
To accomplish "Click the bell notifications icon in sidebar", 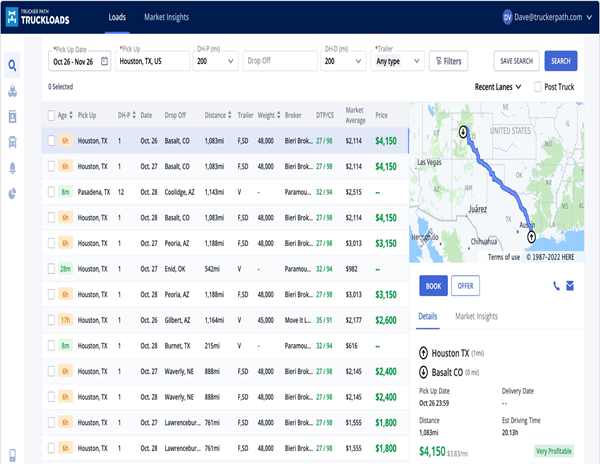I will tap(12, 167).
